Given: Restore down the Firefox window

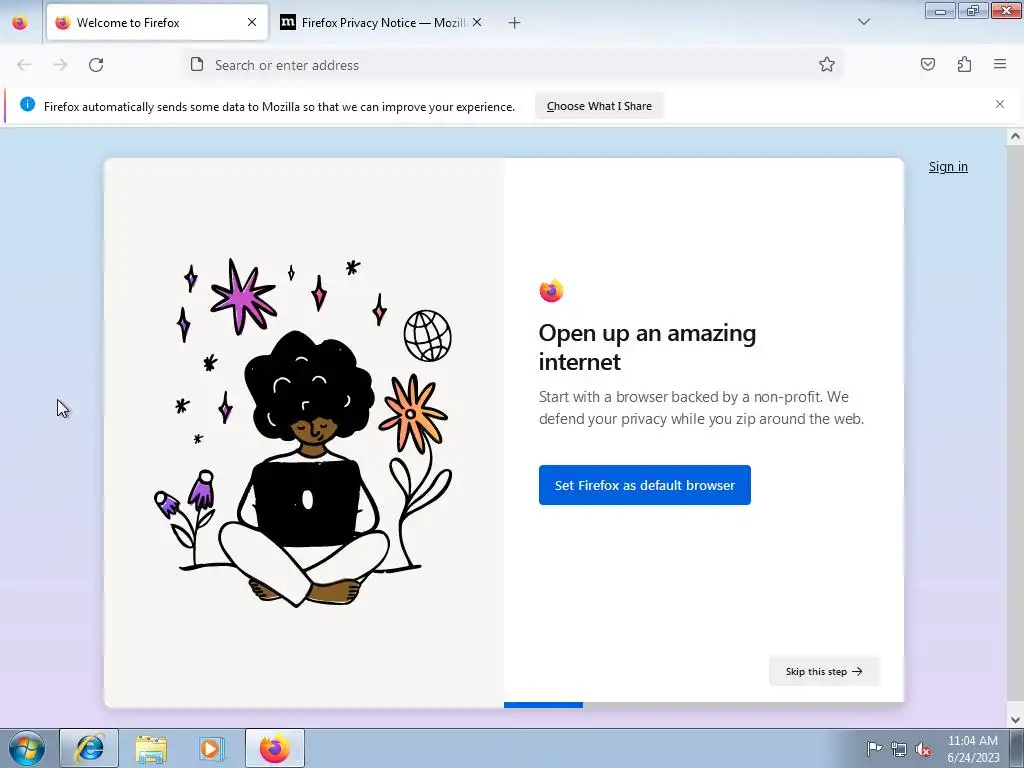Looking at the screenshot, I should click(x=973, y=10).
